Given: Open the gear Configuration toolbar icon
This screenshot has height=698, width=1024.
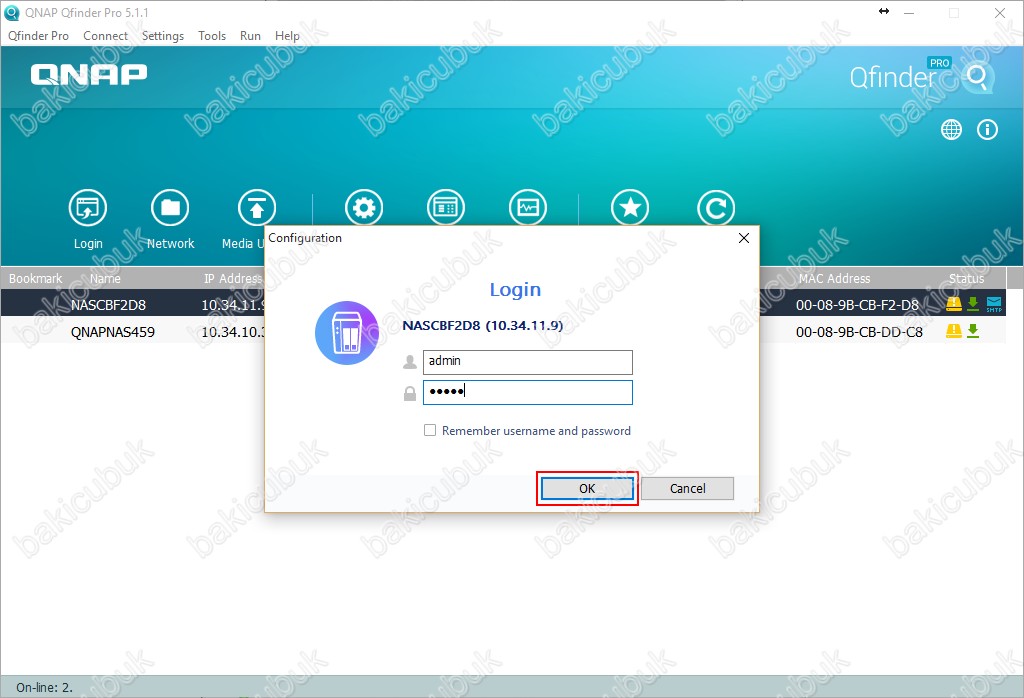Looking at the screenshot, I should pos(364,208).
